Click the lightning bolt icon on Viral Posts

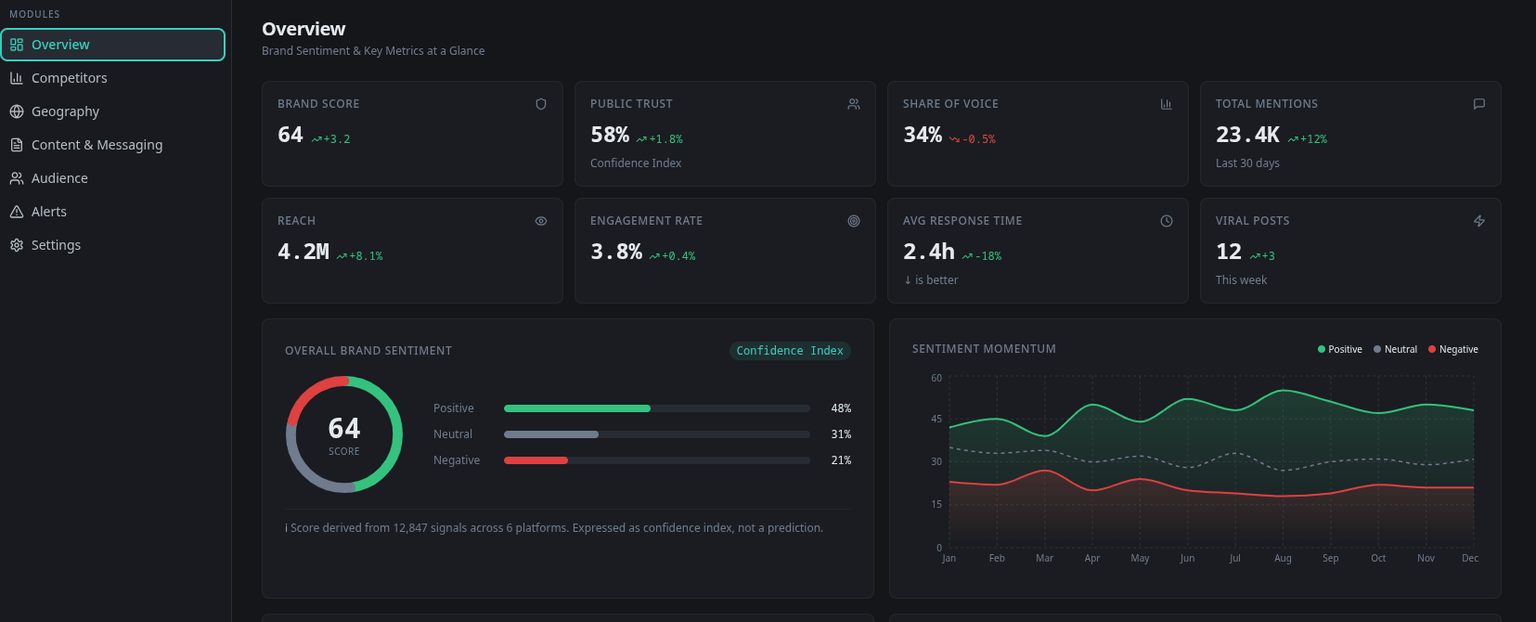1479,221
